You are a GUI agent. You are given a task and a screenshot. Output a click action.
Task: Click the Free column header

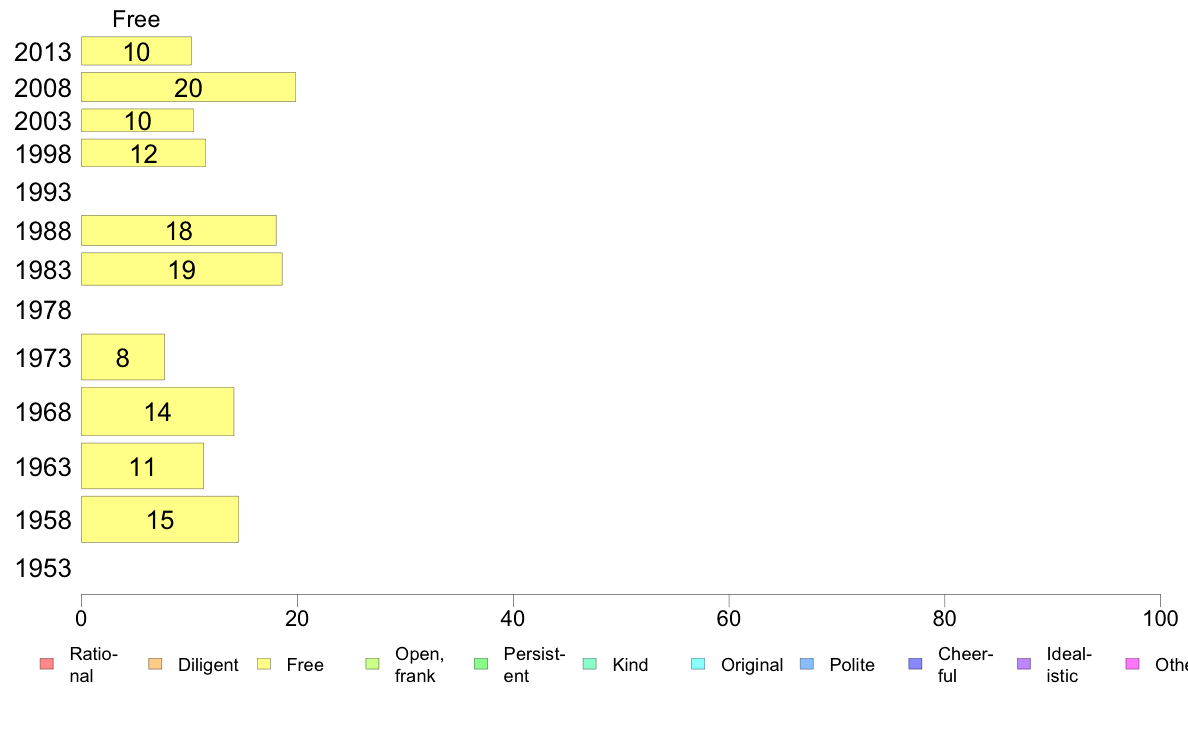coord(136,19)
